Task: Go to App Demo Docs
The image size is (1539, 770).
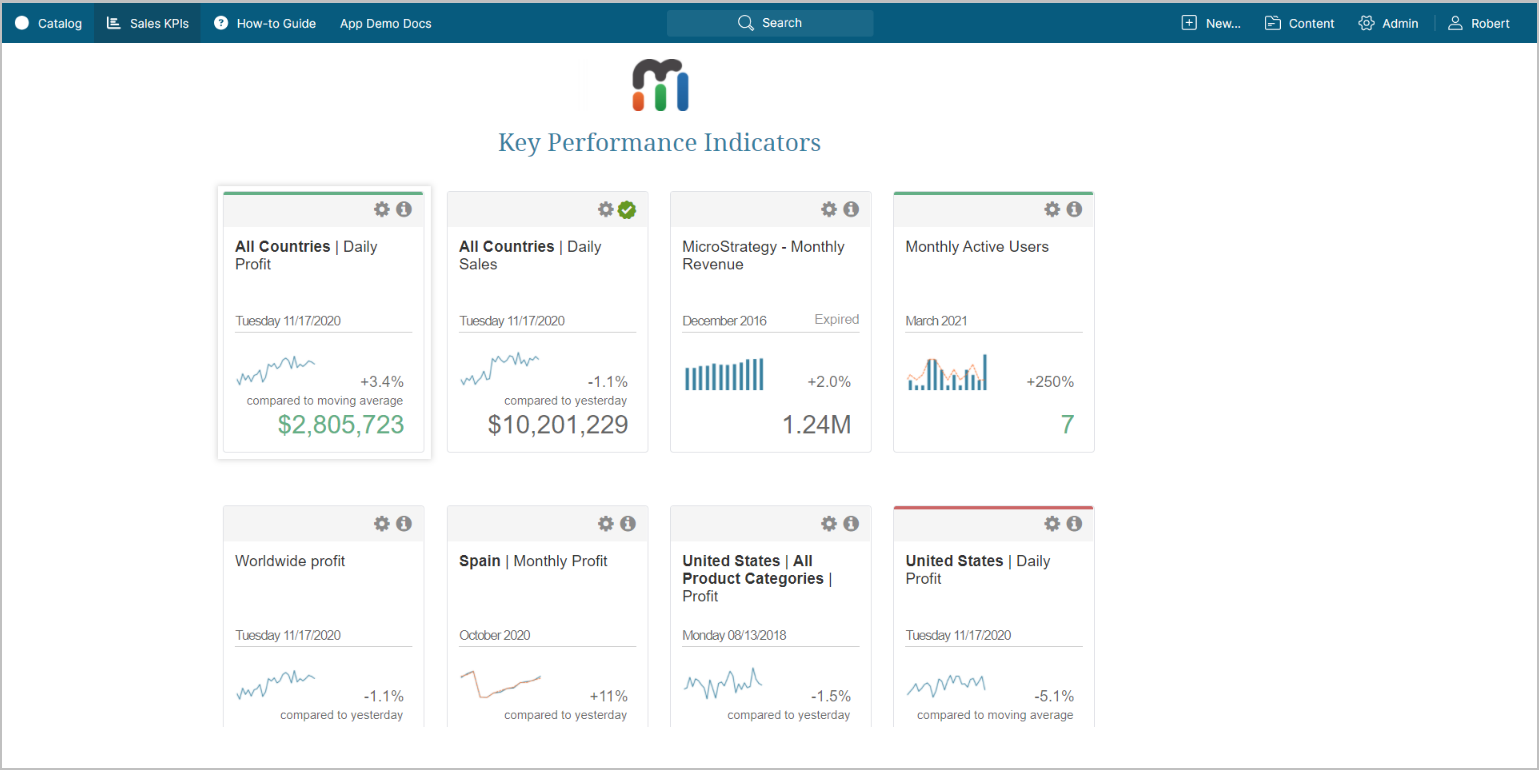Action: pos(385,23)
